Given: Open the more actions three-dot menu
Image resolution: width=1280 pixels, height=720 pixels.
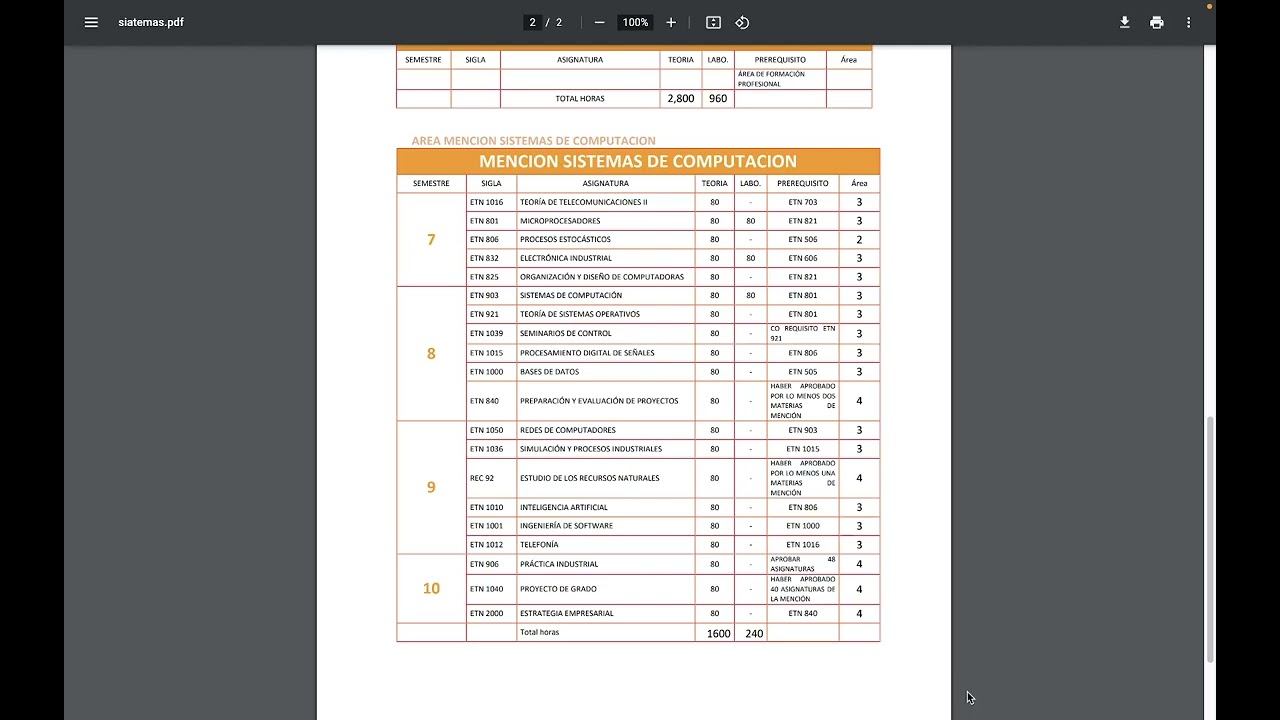Looking at the screenshot, I should [1188, 22].
